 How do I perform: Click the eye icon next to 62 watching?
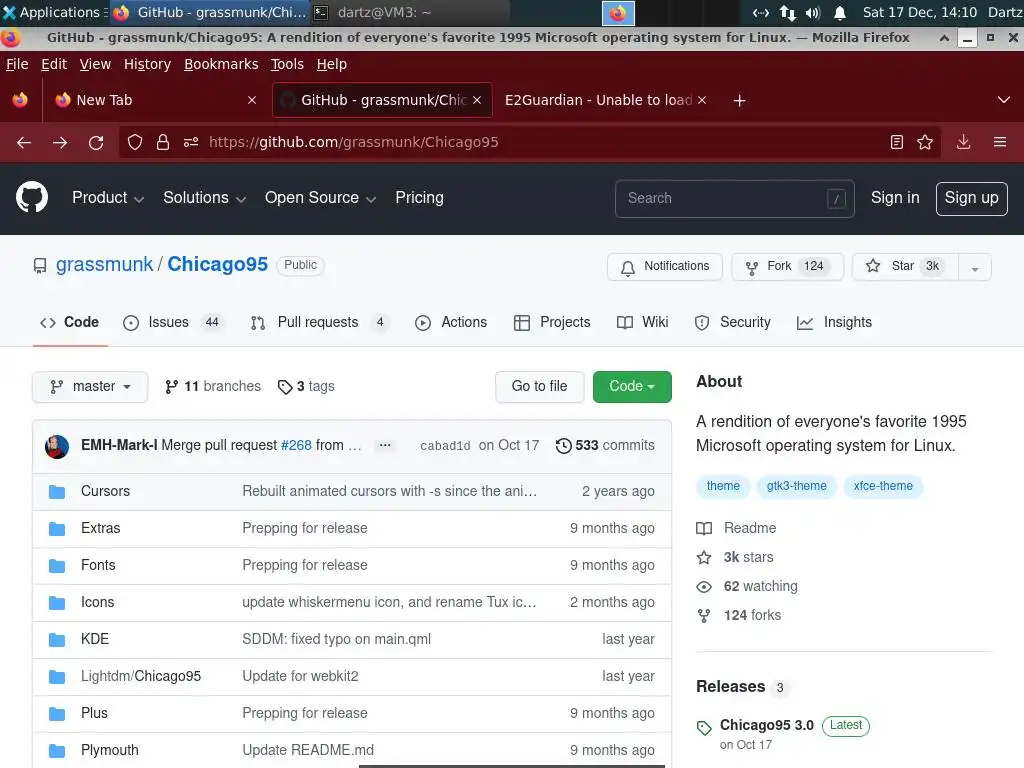704,587
